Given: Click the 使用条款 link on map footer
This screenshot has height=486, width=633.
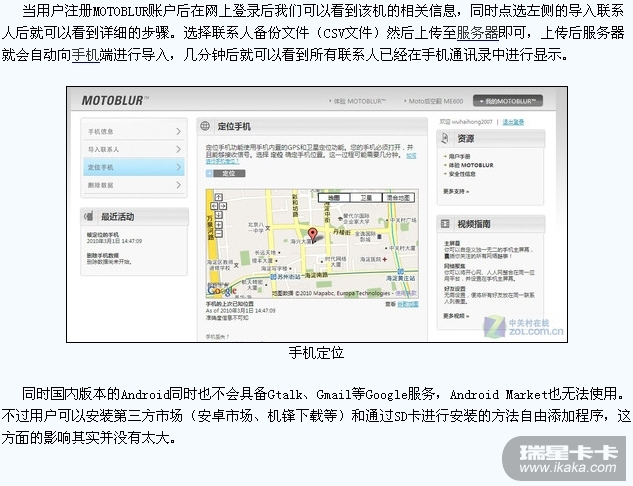Looking at the screenshot, I should click(406, 293).
